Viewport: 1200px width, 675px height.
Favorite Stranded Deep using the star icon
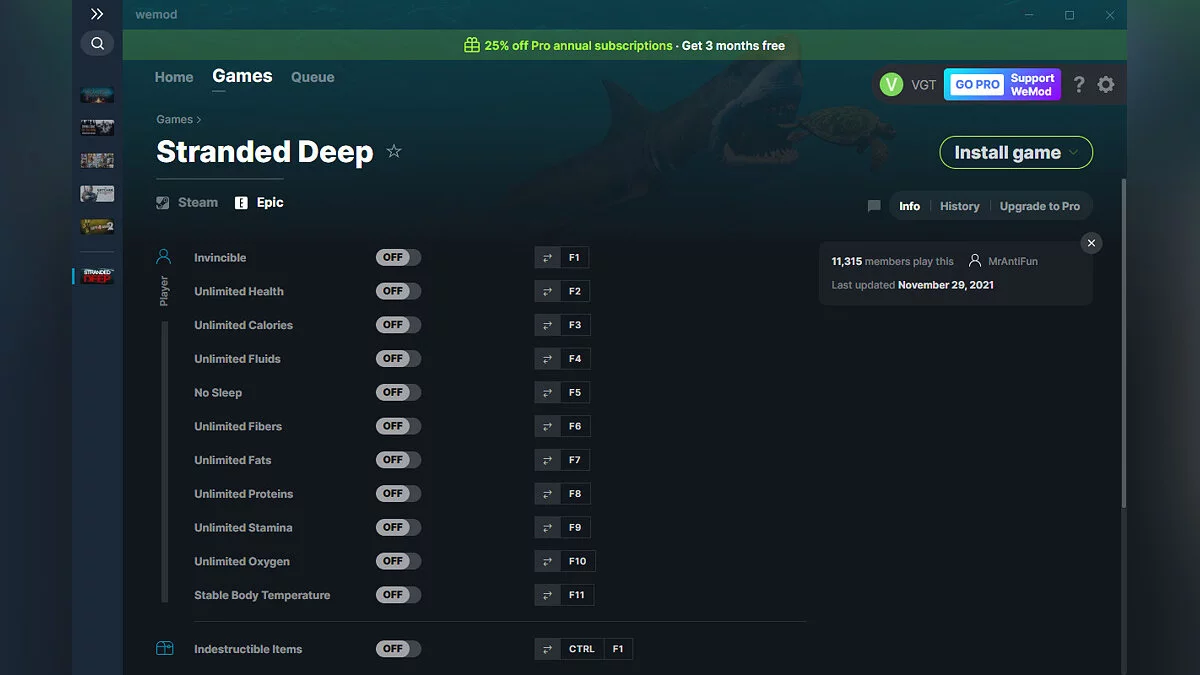[393, 152]
